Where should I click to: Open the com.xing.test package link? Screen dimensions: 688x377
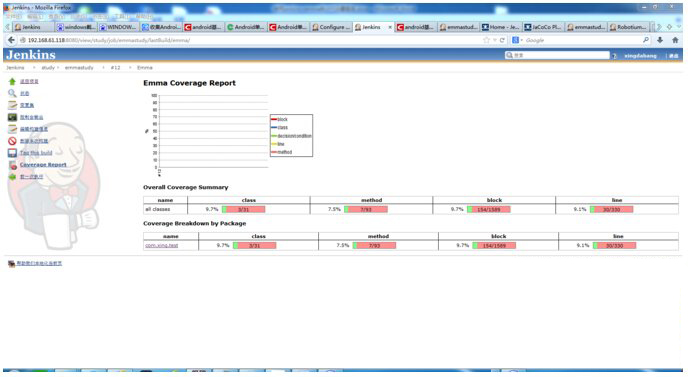(x=161, y=245)
